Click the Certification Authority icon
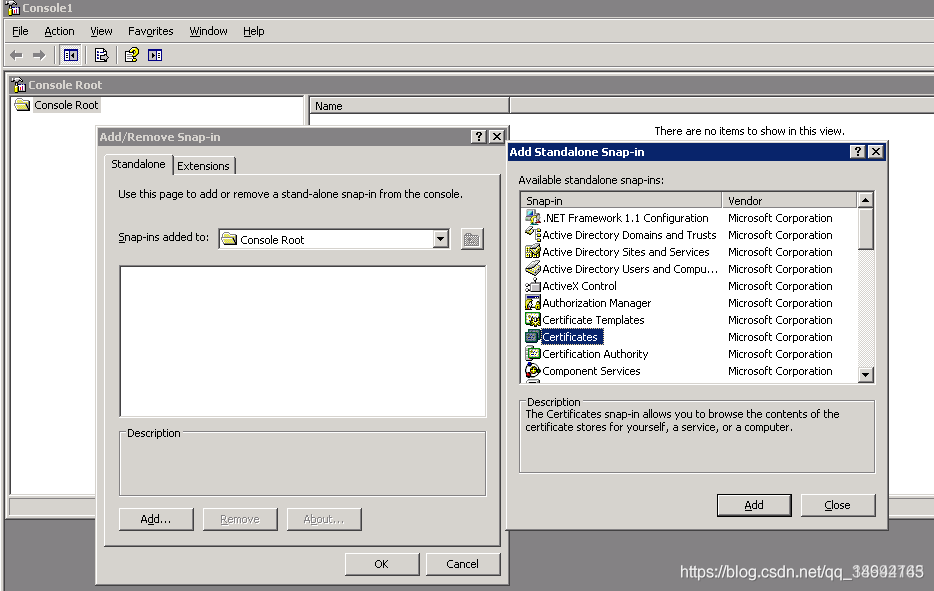Viewport: 934px width, 591px height. point(533,353)
